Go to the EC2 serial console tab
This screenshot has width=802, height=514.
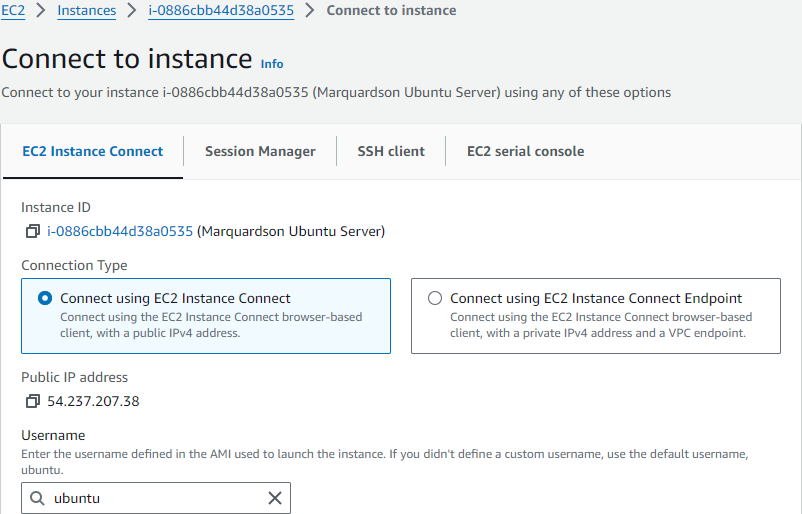click(x=525, y=151)
